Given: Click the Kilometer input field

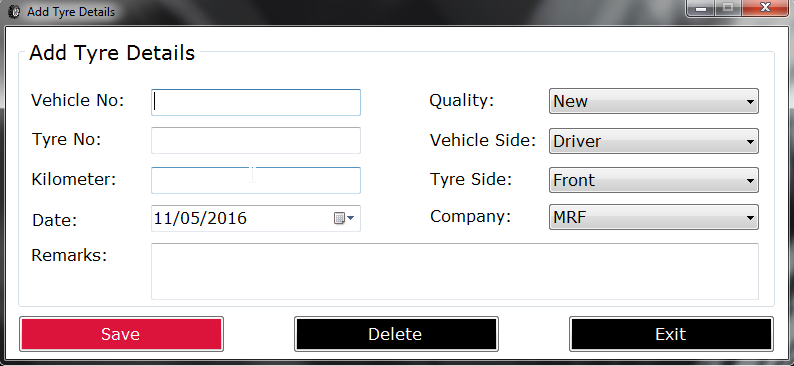Looking at the screenshot, I should click(x=256, y=180).
